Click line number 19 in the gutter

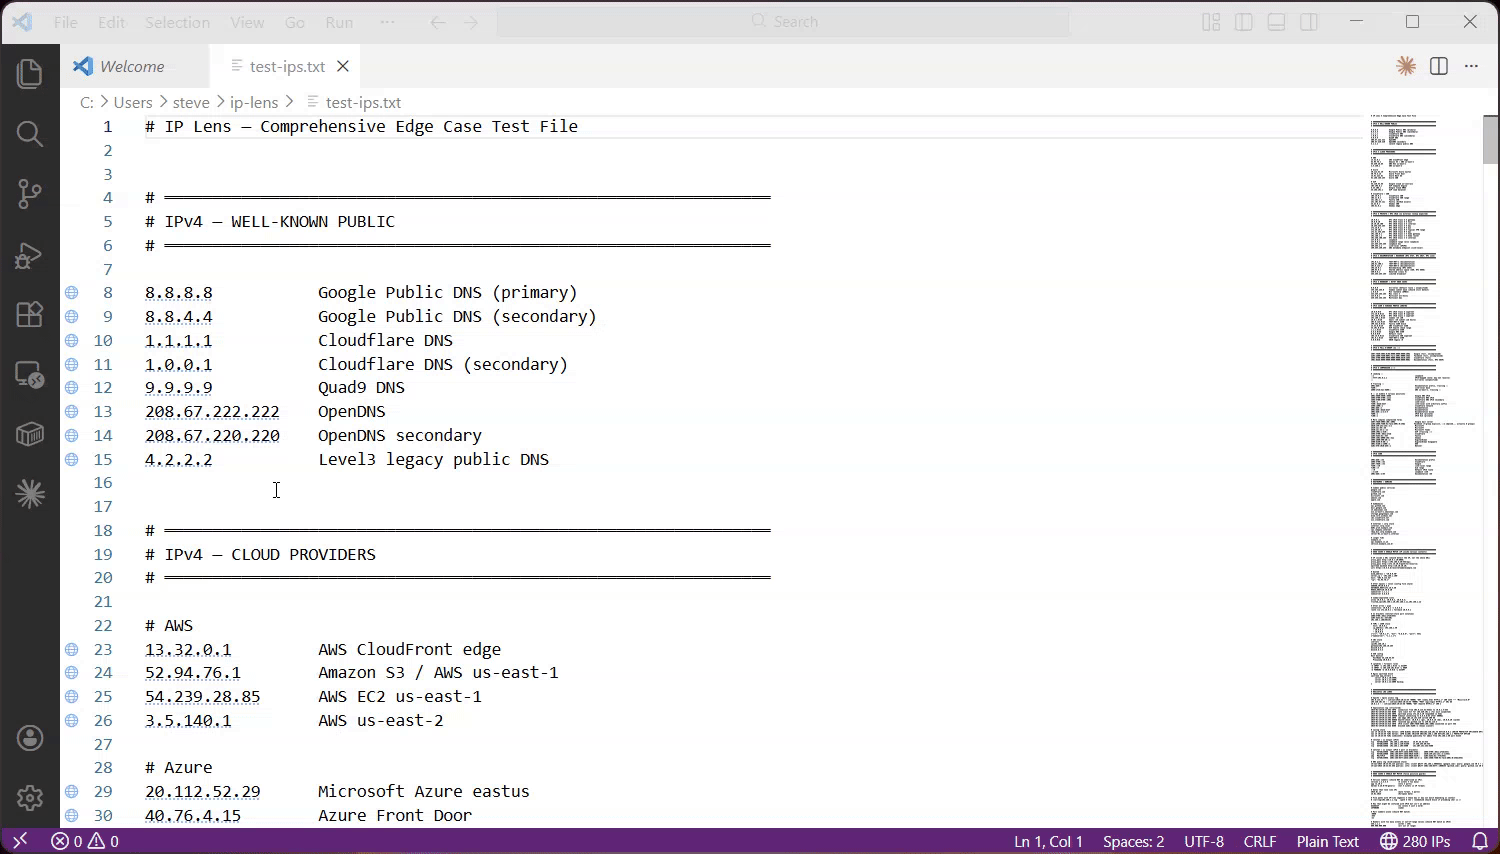(103, 554)
